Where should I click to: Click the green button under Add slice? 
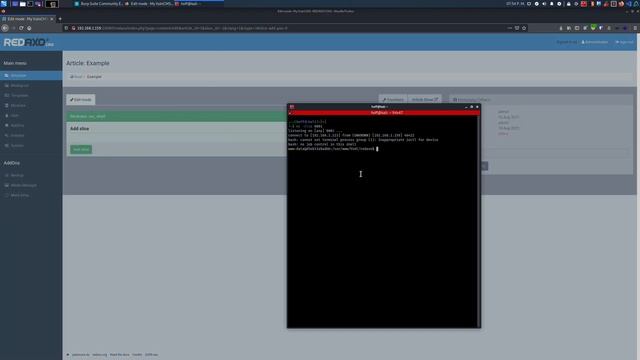click(81, 149)
